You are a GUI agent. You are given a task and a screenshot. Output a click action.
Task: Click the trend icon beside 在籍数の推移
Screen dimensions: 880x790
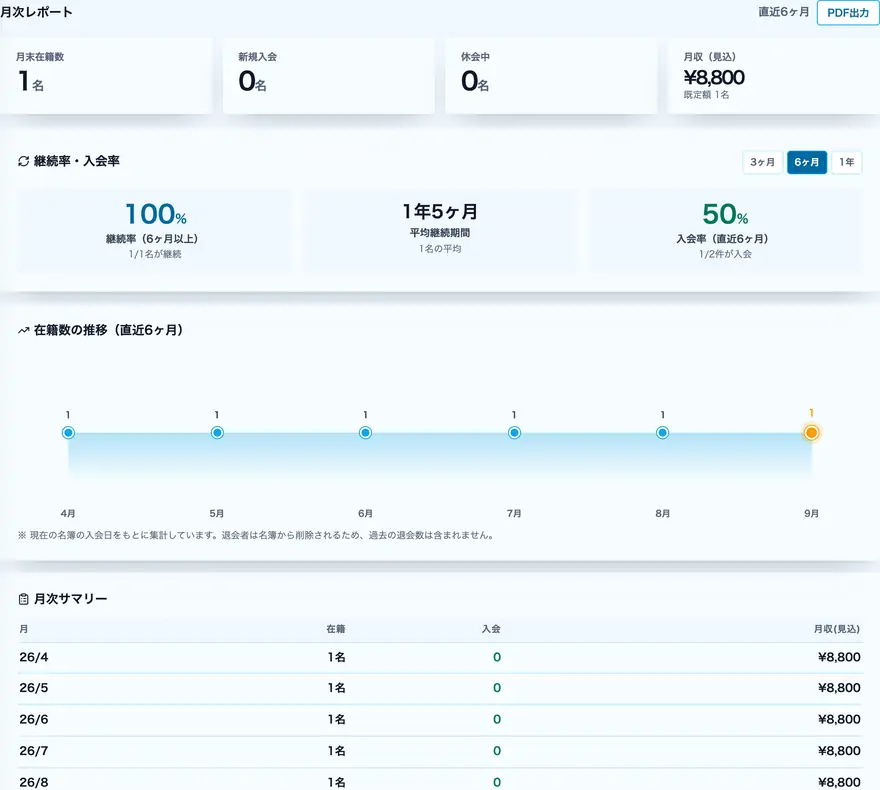click(24, 330)
